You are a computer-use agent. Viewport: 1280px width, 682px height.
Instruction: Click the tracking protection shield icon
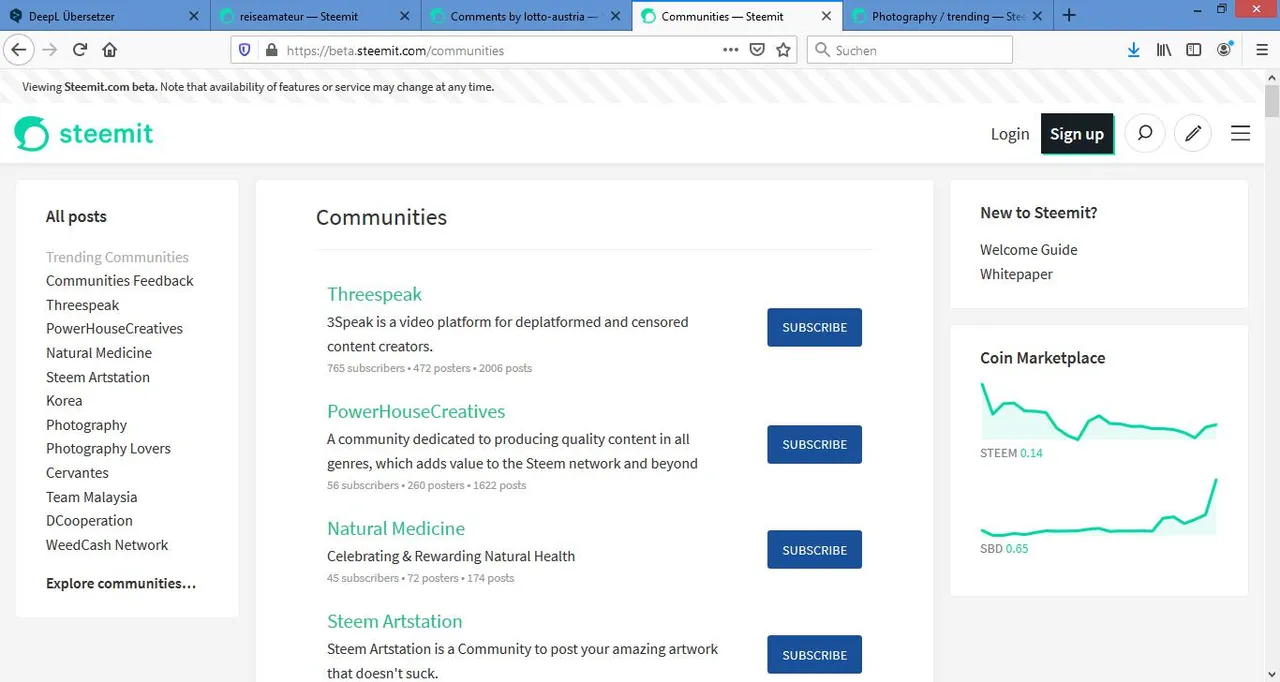click(246, 50)
